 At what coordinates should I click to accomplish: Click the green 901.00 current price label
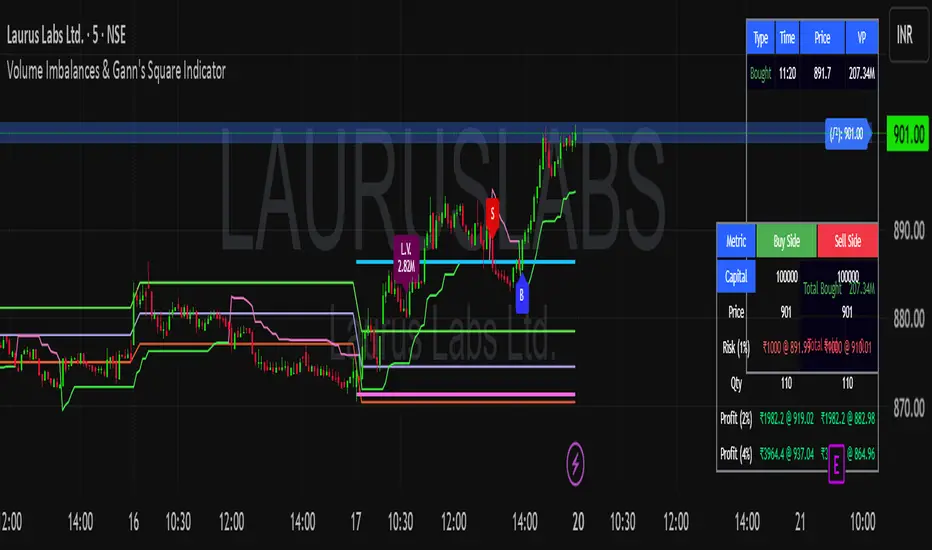[x=908, y=133]
